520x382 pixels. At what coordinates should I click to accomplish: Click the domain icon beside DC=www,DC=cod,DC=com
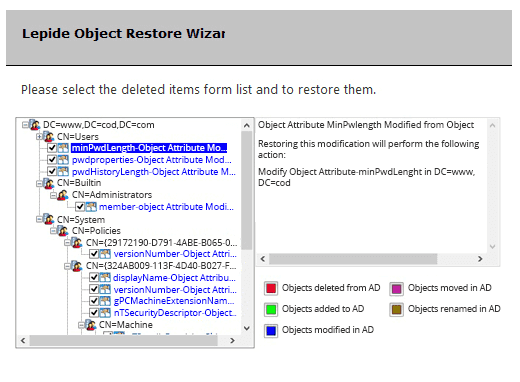coord(35,125)
